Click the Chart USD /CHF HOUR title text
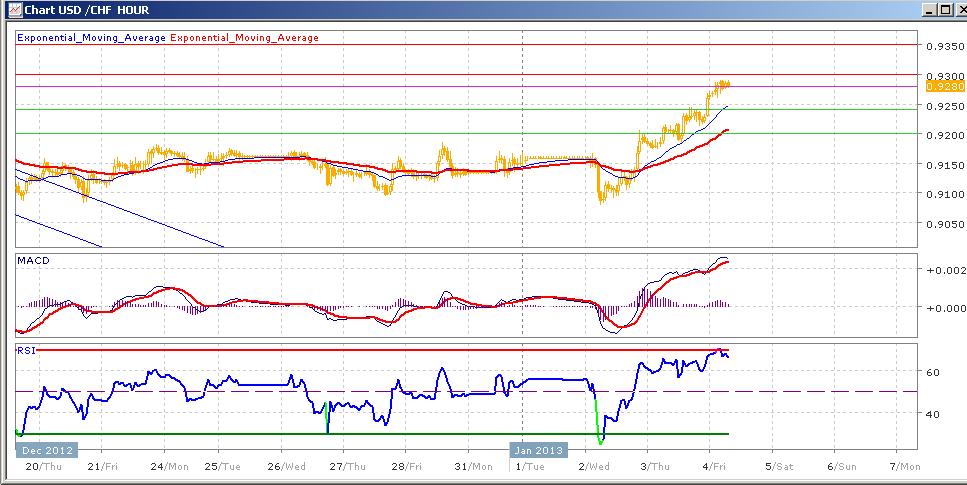 click(x=86, y=10)
